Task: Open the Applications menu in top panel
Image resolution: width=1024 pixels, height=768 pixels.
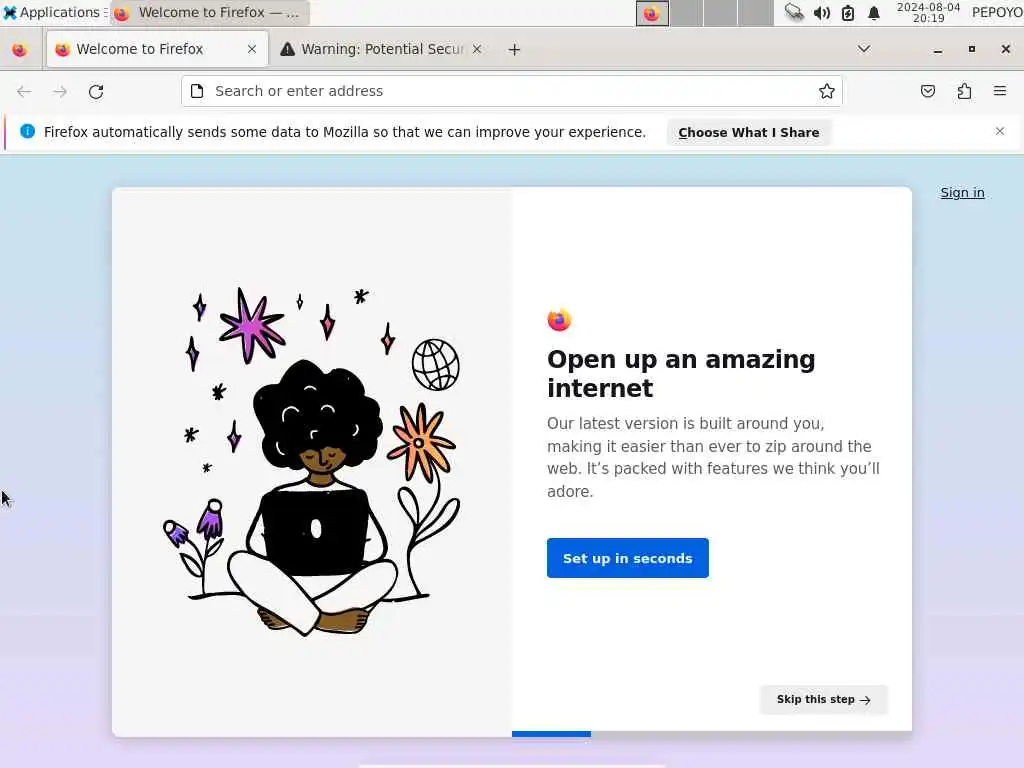Action: click(x=53, y=12)
